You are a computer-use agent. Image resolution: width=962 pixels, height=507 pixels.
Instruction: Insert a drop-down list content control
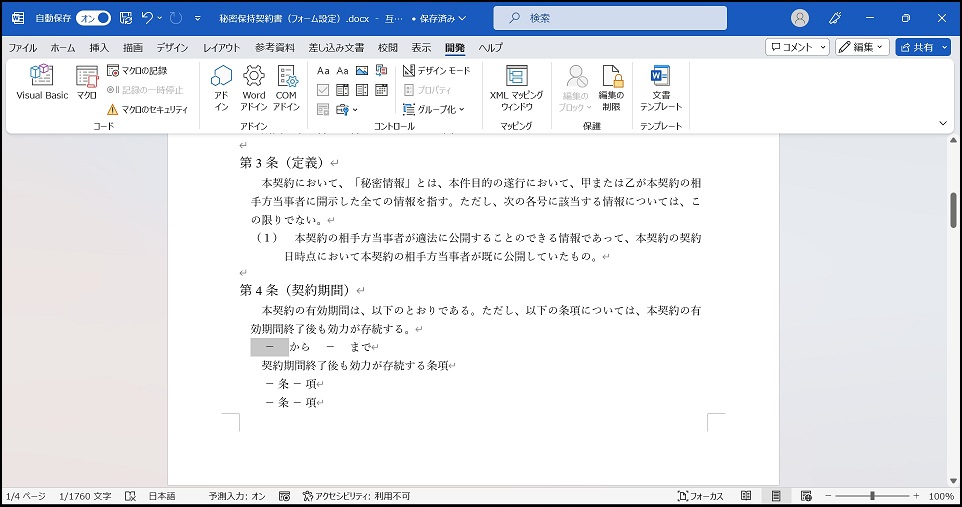tap(362, 90)
